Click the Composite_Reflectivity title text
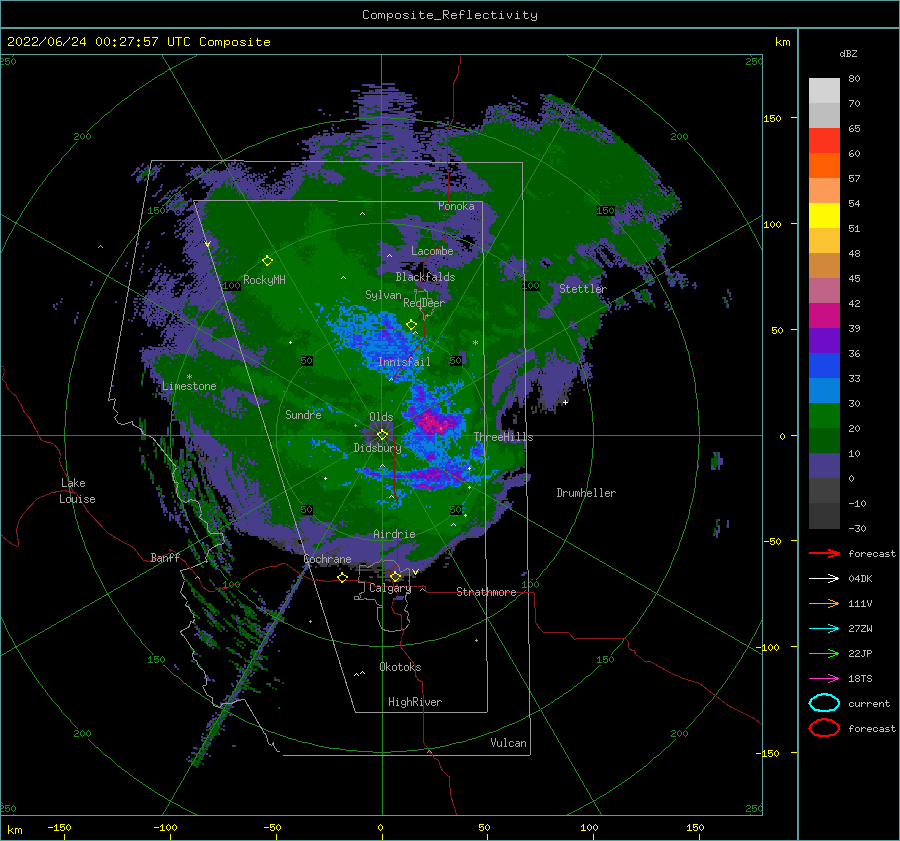The image size is (900, 841). (x=450, y=15)
